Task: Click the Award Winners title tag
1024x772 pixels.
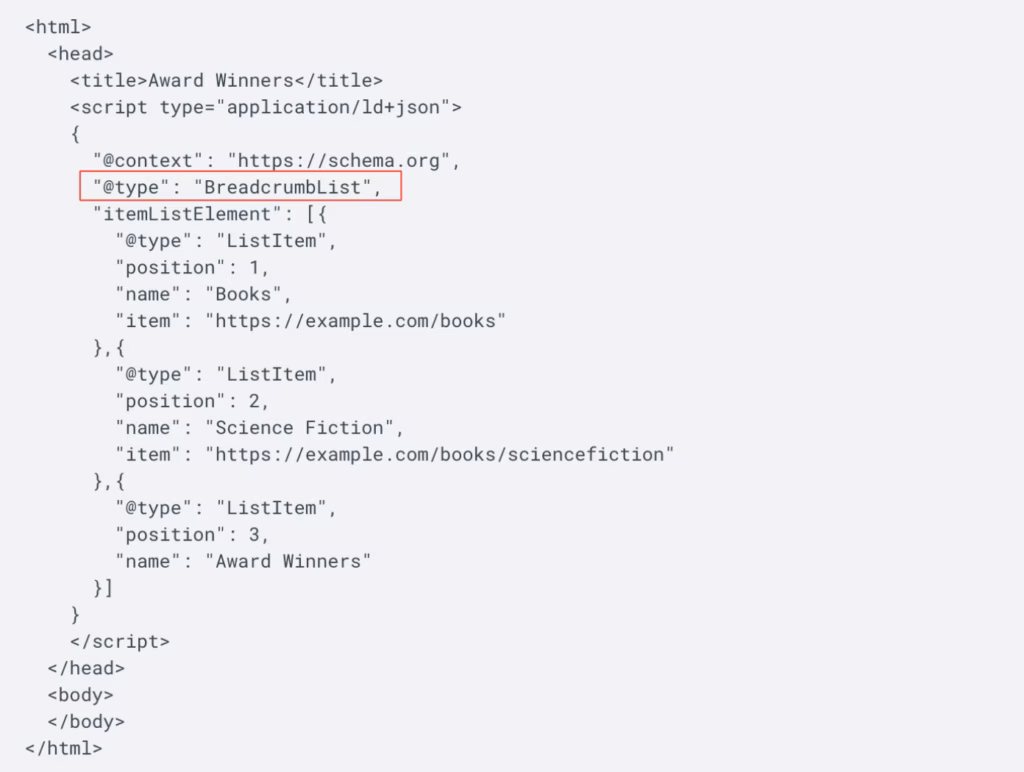Action: point(226,80)
